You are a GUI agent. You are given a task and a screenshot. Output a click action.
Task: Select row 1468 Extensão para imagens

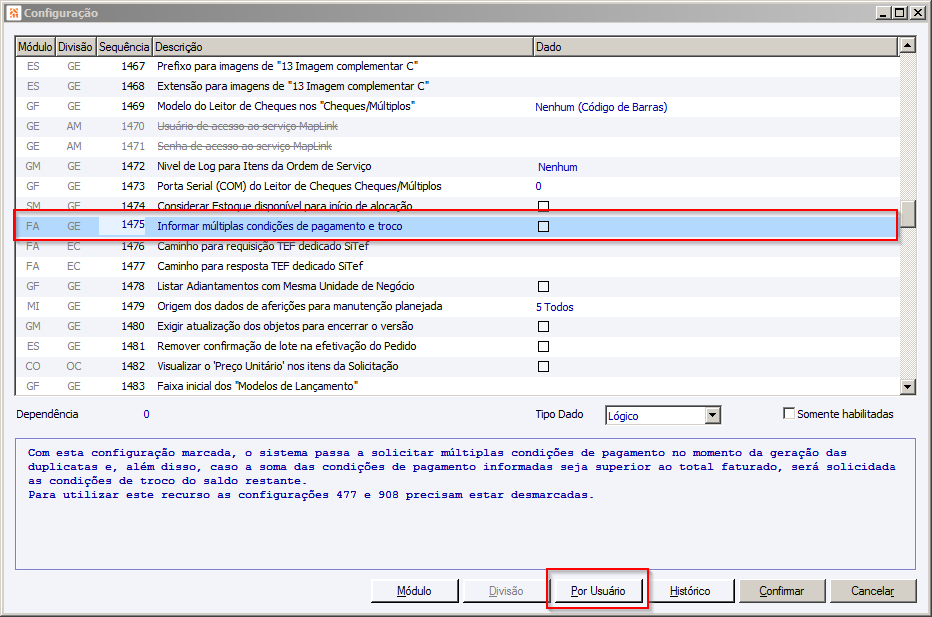(x=456, y=87)
